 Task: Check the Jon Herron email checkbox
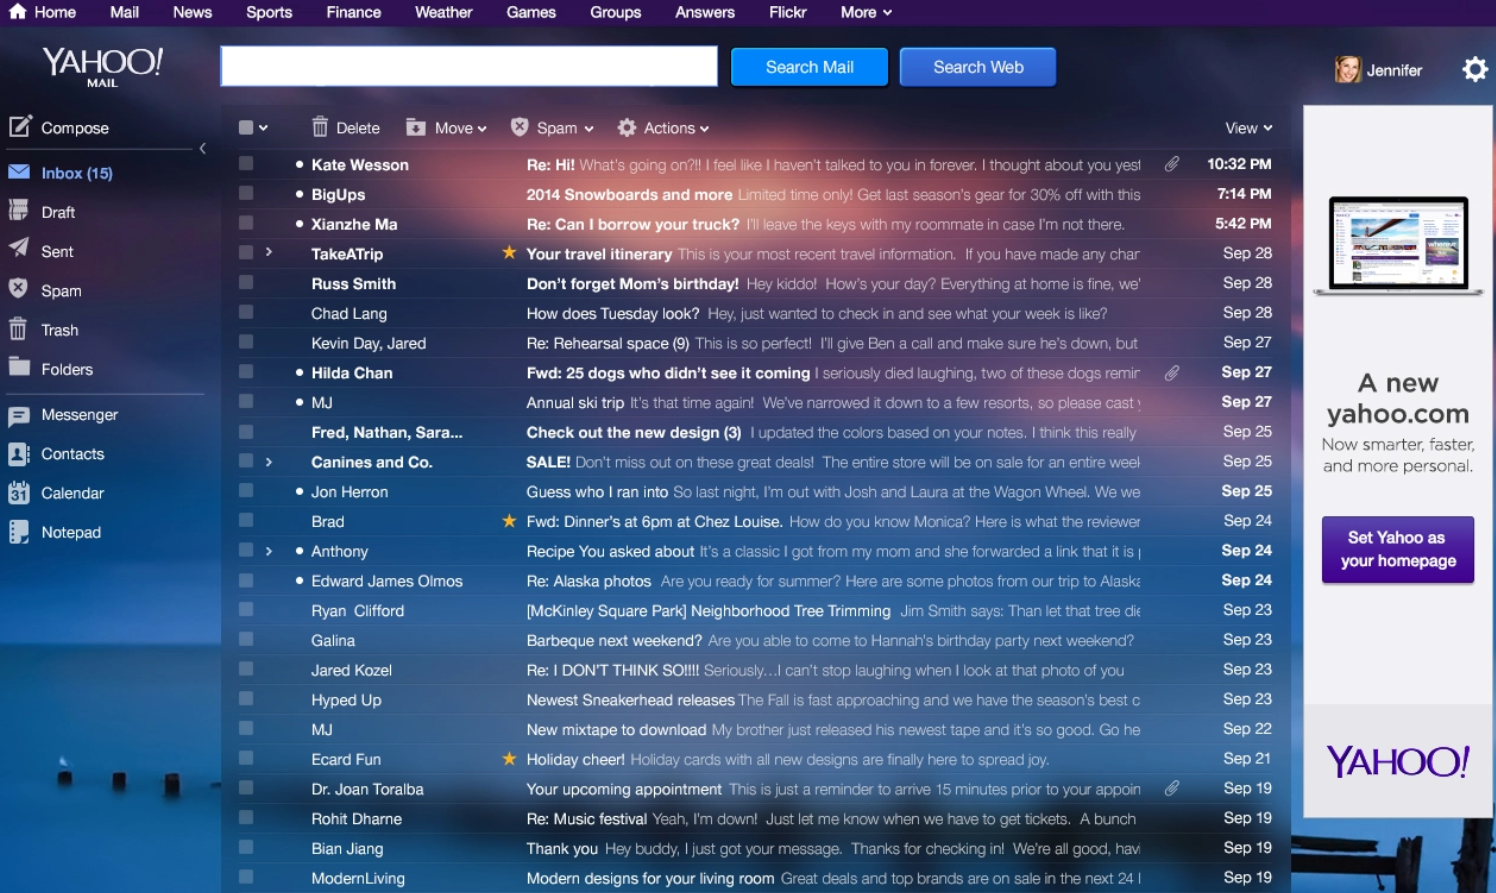[246, 490]
